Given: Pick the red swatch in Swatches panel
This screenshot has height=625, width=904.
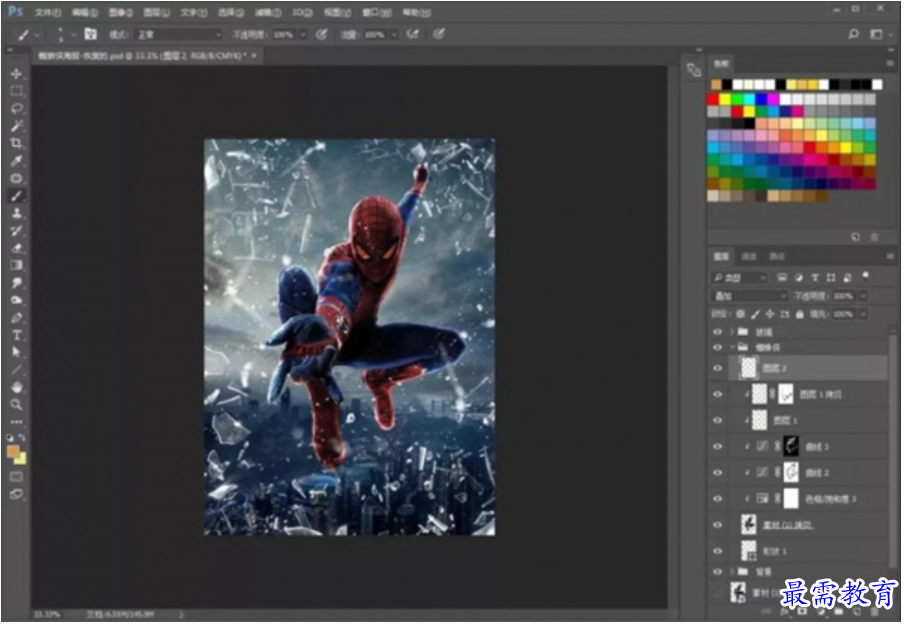Looking at the screenshot, I should tap(713, 100).
